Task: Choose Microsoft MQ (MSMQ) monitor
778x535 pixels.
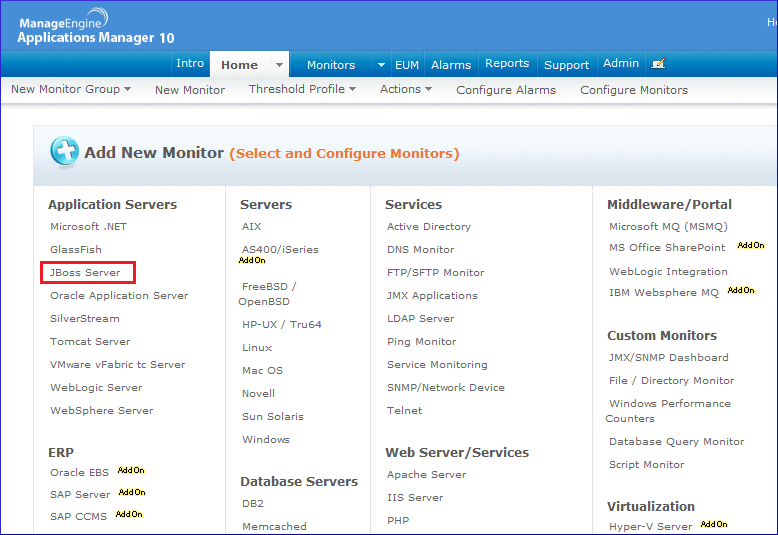Action: pyautogui.click(x=668, y=227)
